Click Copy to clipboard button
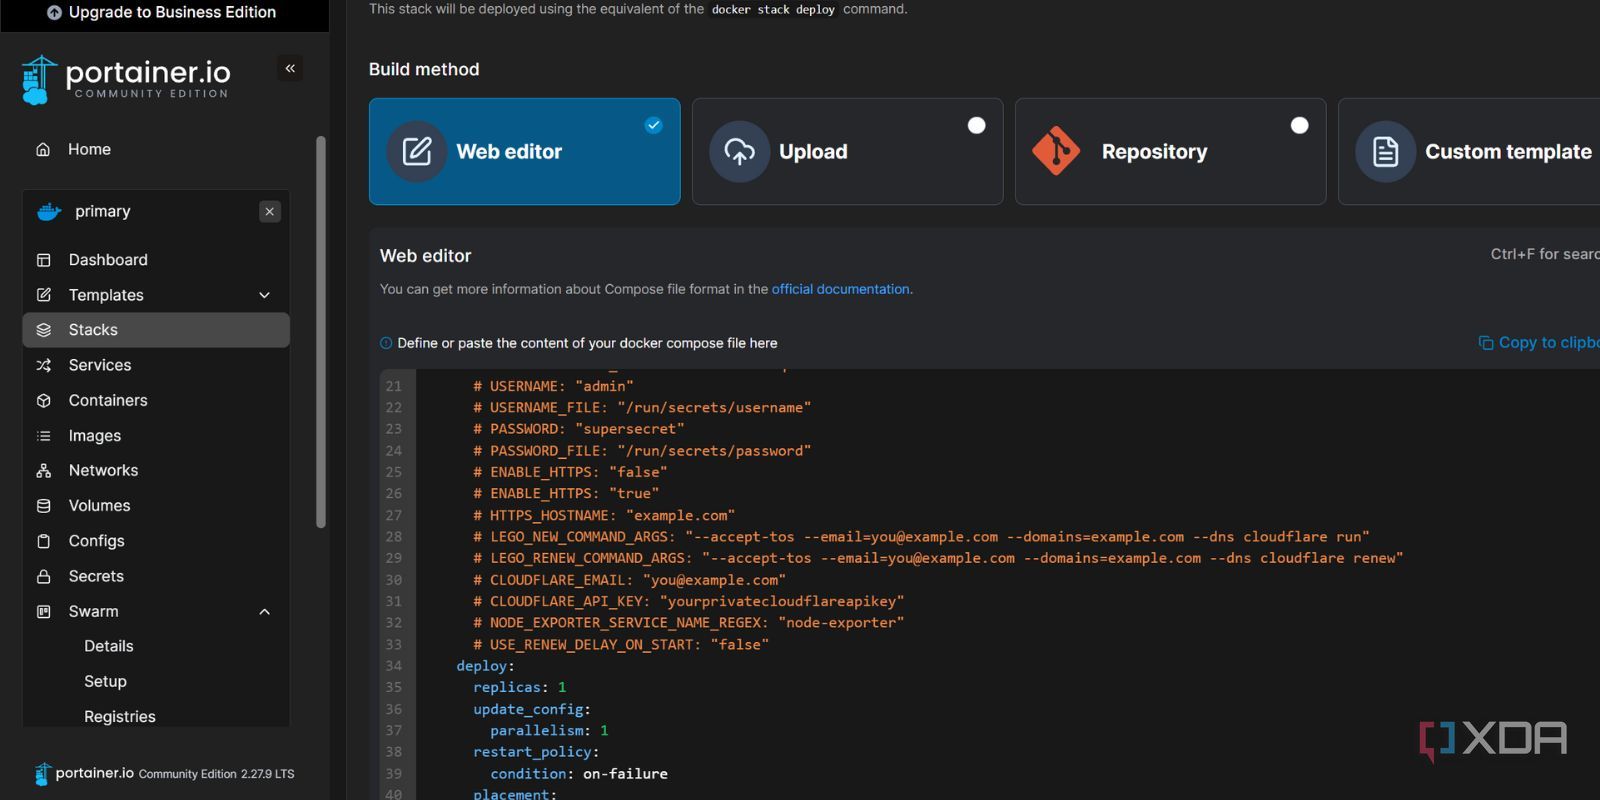Image resolution: width=1600 pixels, height=800 pixels. 1538,342
